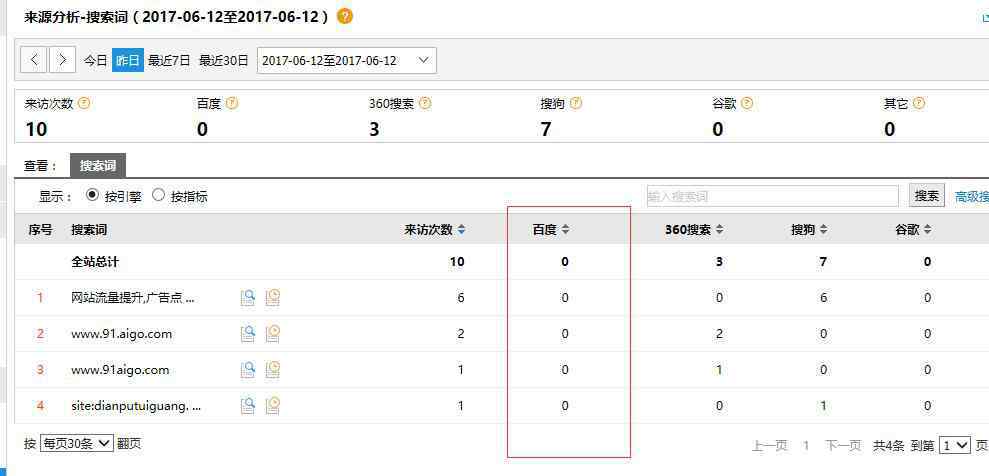Open history trend icon for site:dianputuiguang row
Viewport: 989px width, 476px height.
tap(272, 405)
